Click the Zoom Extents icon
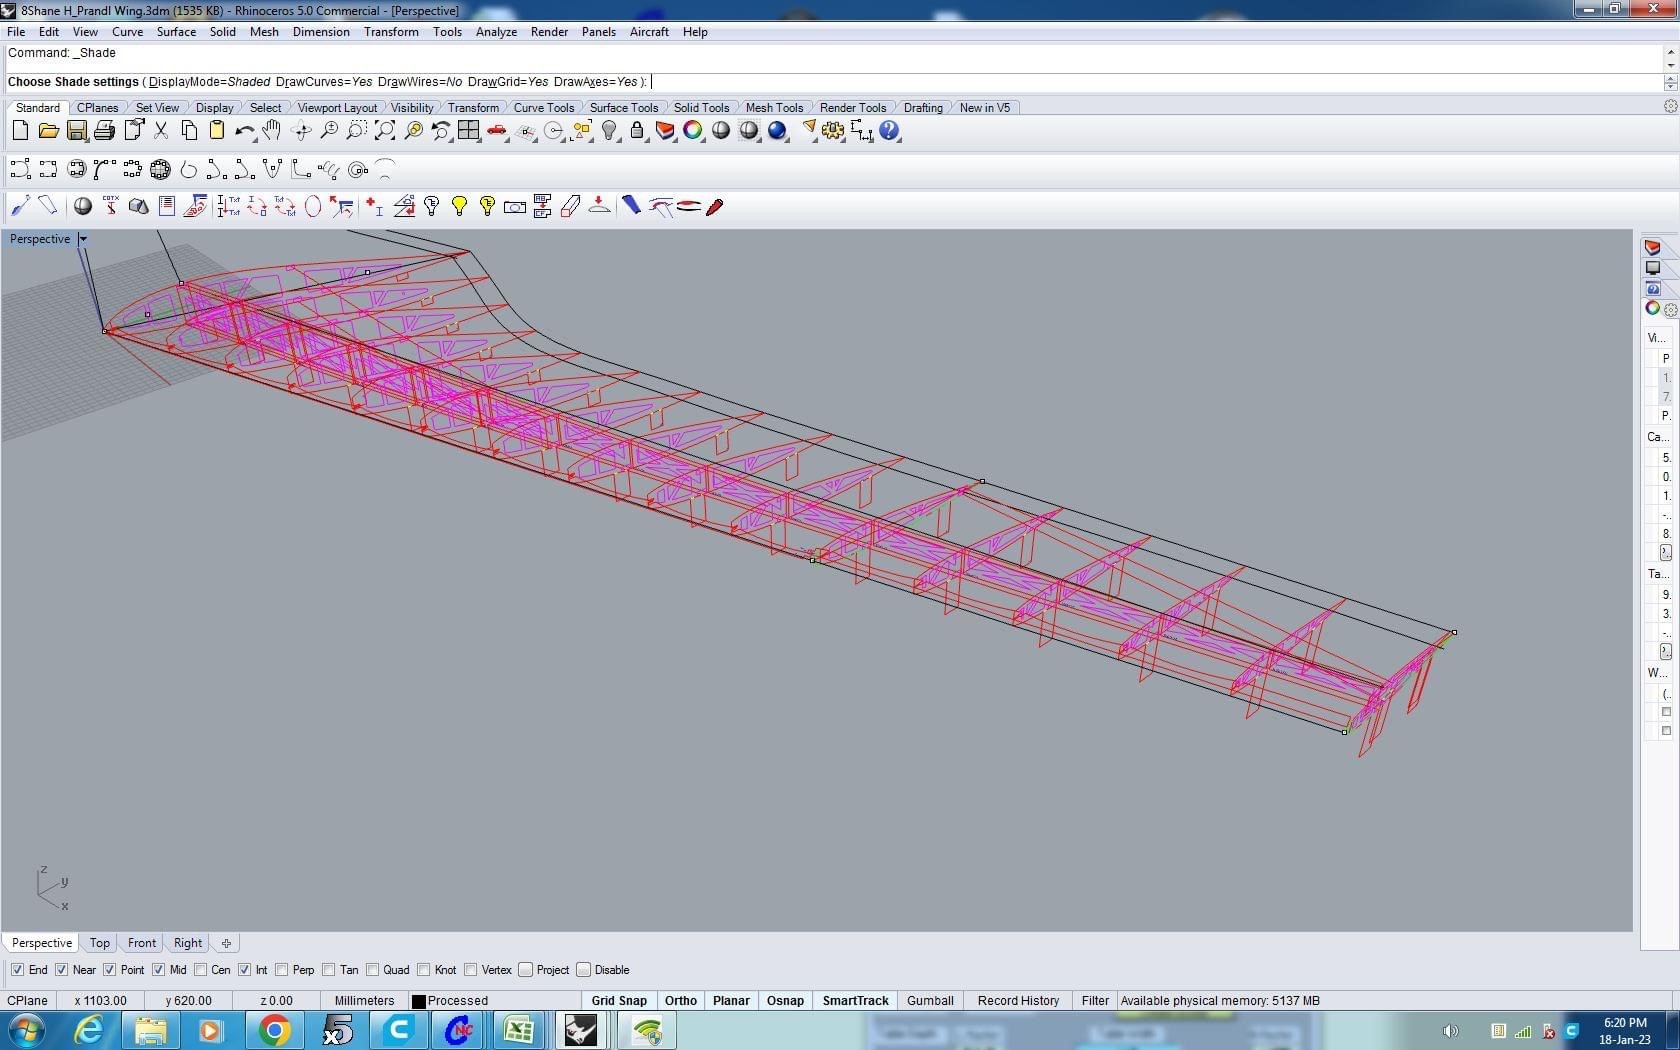 pos(385,131)
